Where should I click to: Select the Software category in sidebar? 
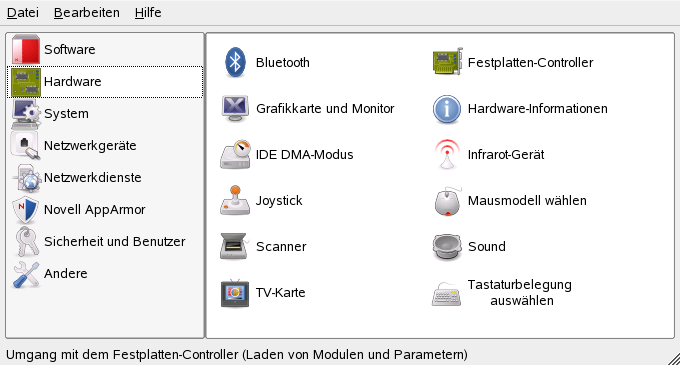point(105,49)
